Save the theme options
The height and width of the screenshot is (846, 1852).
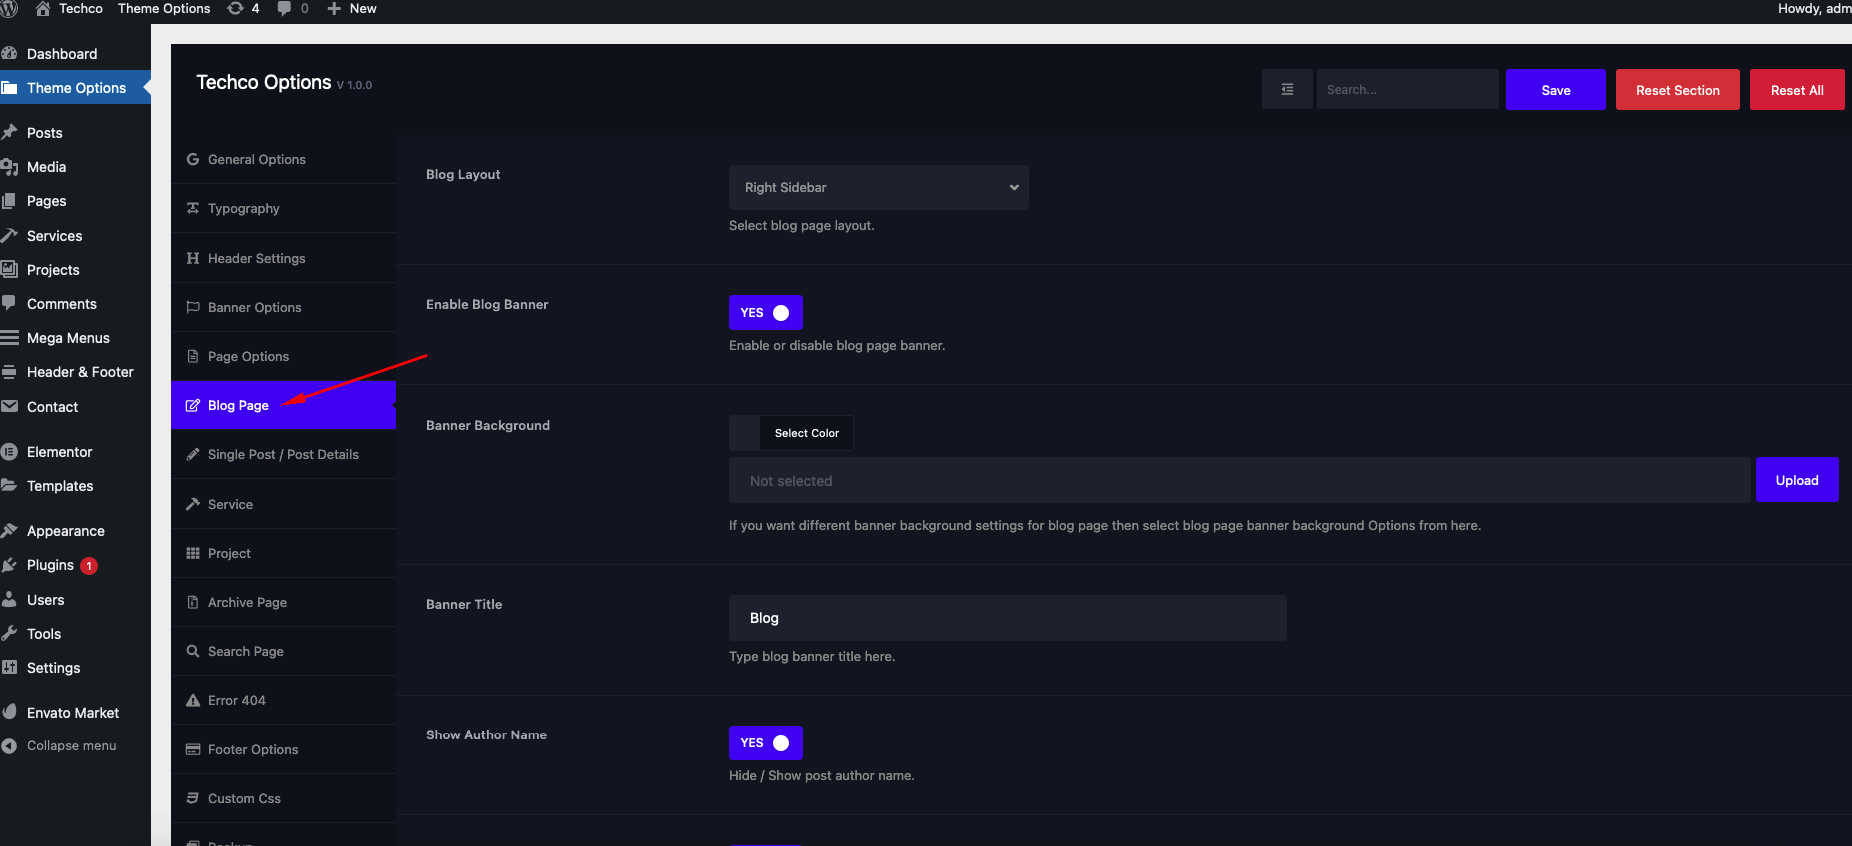click(1555, 90)
